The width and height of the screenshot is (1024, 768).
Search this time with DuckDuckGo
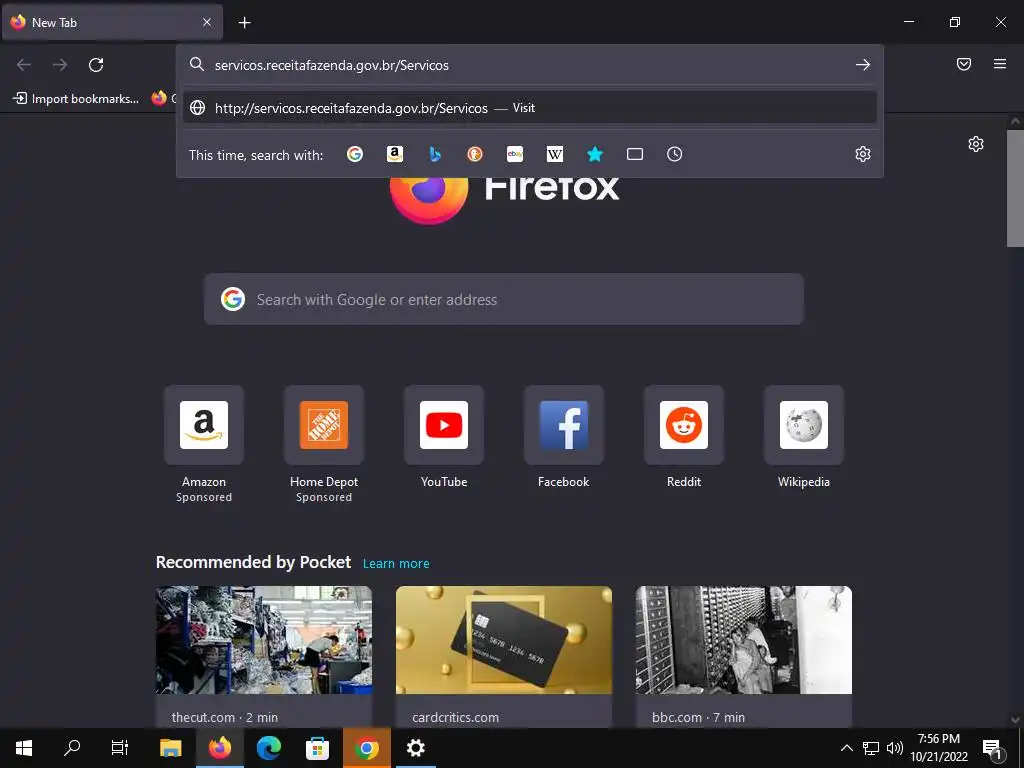475,154
